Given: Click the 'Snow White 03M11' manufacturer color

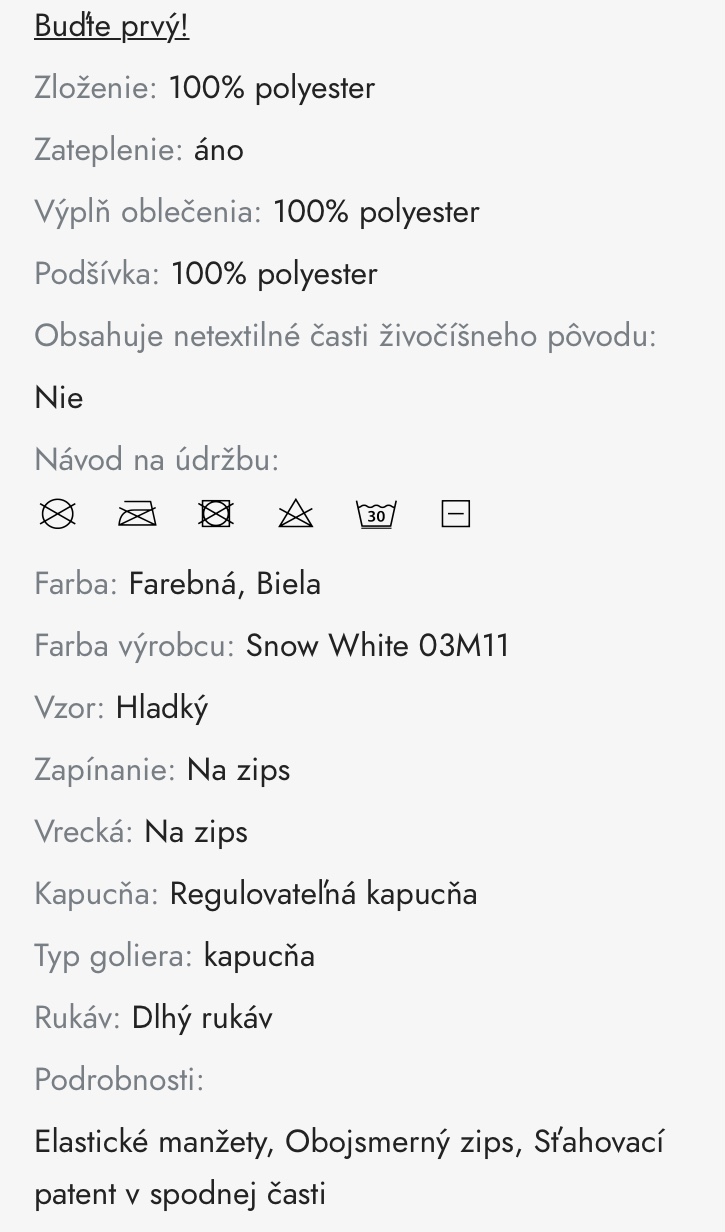Looking at the screenshot, I should tap(377, 646).
